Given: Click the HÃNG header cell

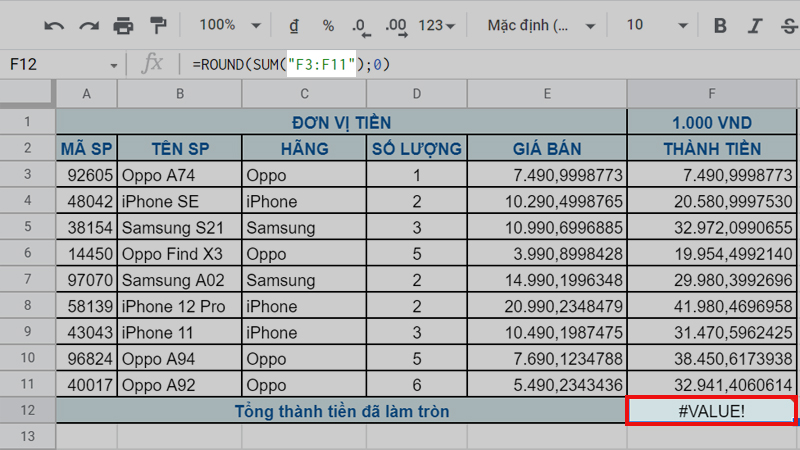Looking at the screenshot, I should tap(304, 148).
